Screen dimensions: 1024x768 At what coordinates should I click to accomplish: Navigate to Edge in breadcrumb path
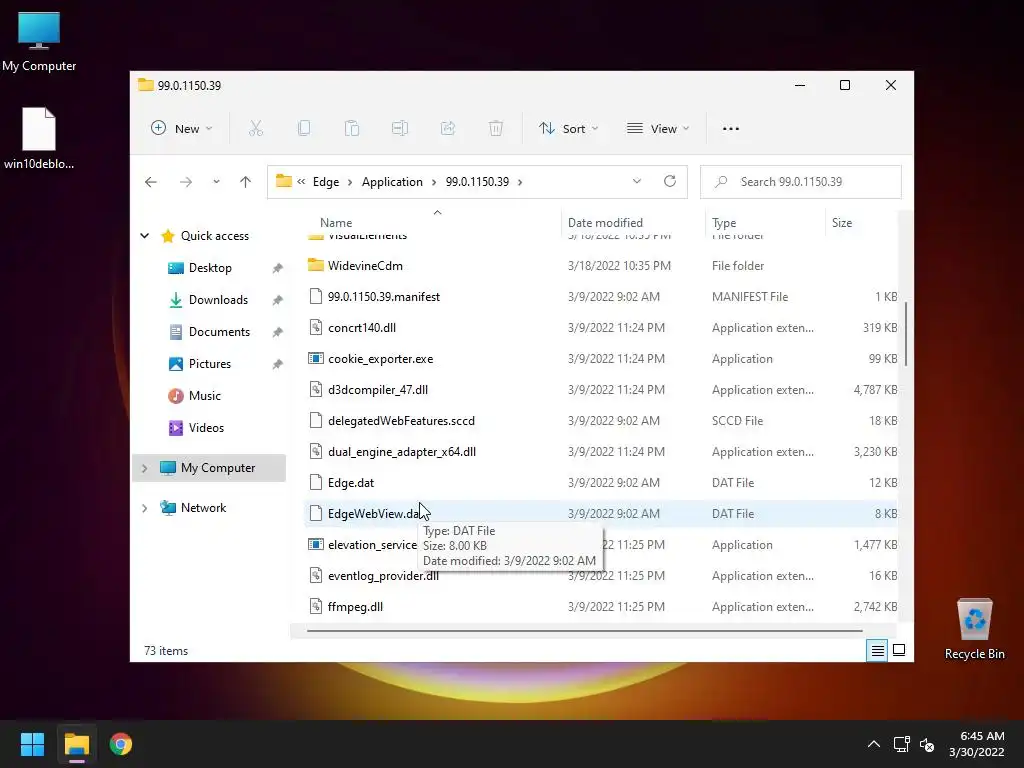pyautogui.click(x=325, y=182)
